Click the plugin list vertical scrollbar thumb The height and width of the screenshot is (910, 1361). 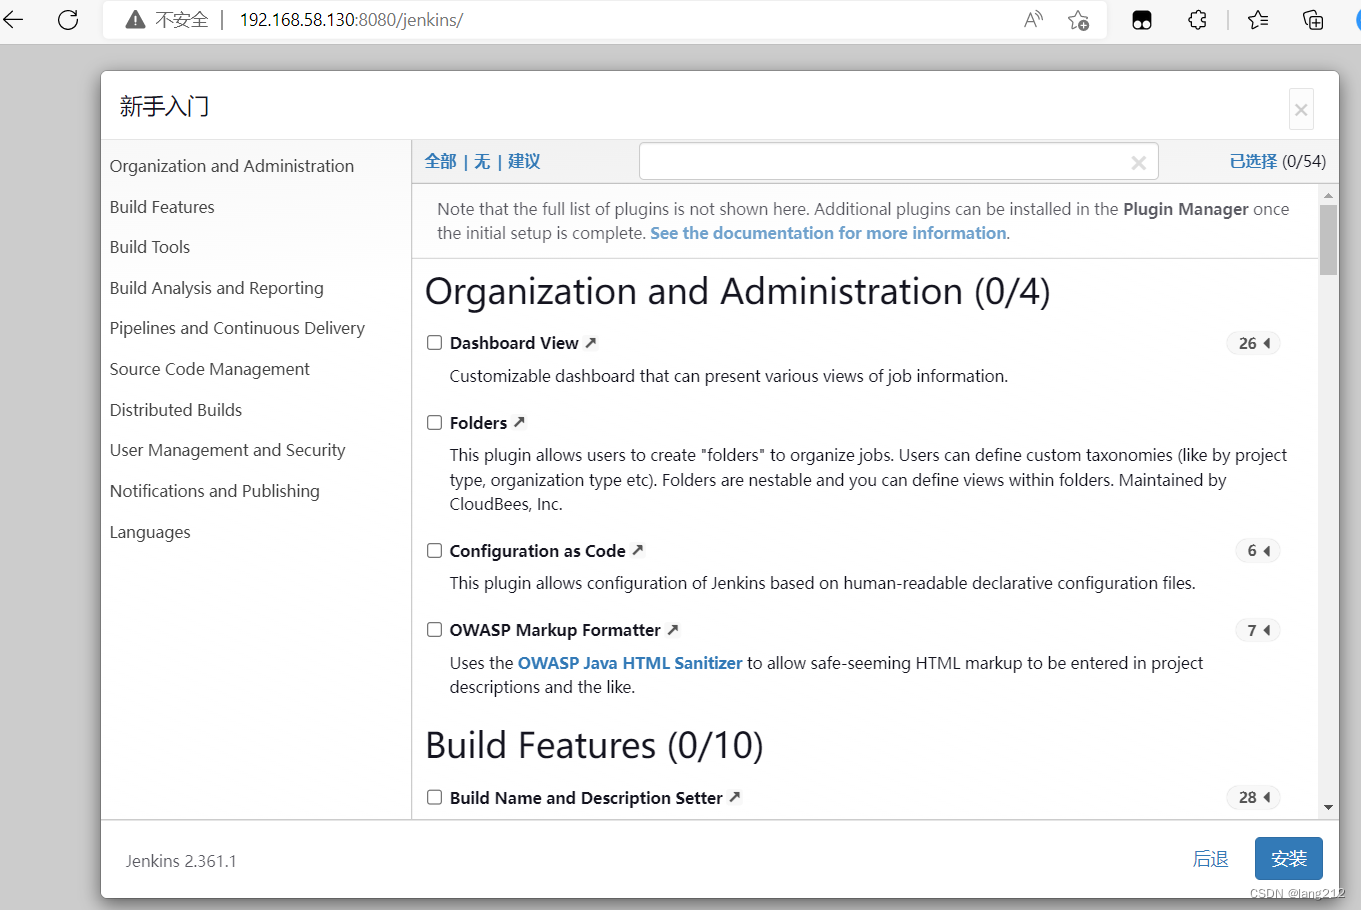pos(1328,240)
